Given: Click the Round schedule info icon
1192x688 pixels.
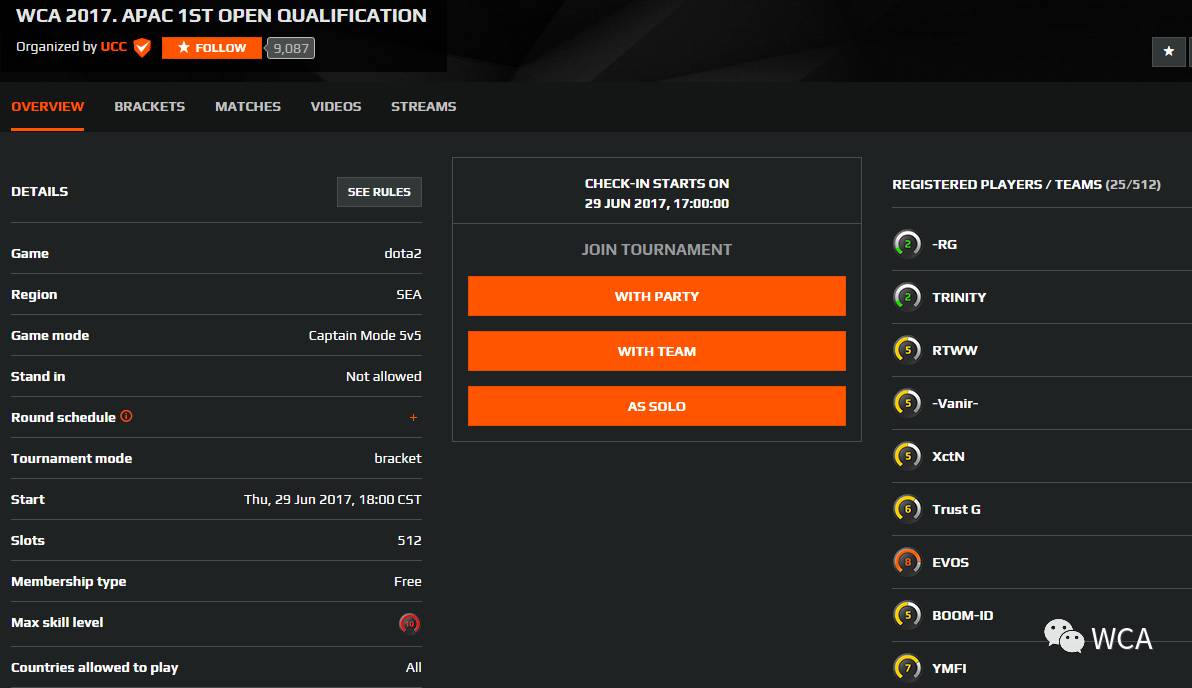Looking at the screenshot, I should pyautogui.click(x=126, y=416).
